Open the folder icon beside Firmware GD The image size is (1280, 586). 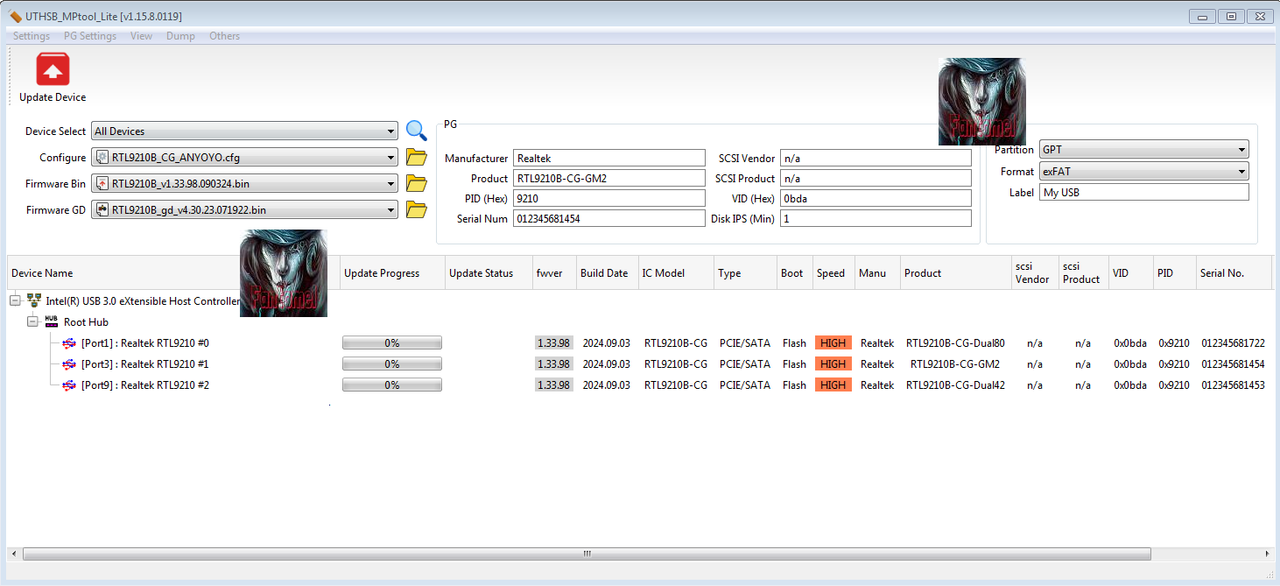click(416, 210)
